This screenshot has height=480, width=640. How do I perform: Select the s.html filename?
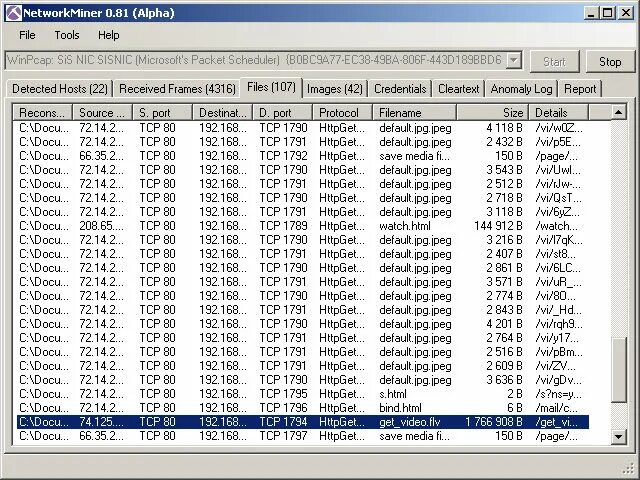[x=393, y=394]
